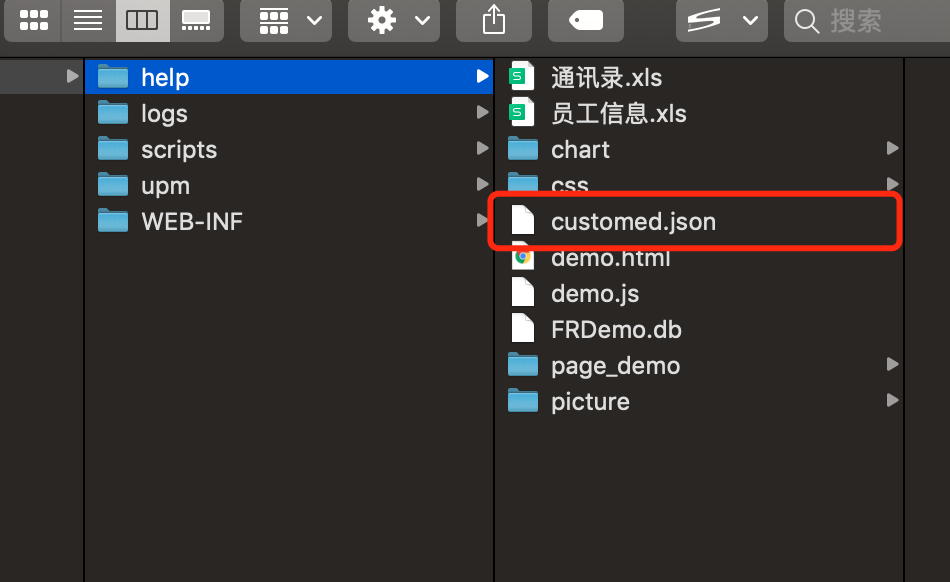Viewport: 950px width, 582px height.
Task: Select the 通讯录.xls spreadsheet file
Action: coord(606,78)
